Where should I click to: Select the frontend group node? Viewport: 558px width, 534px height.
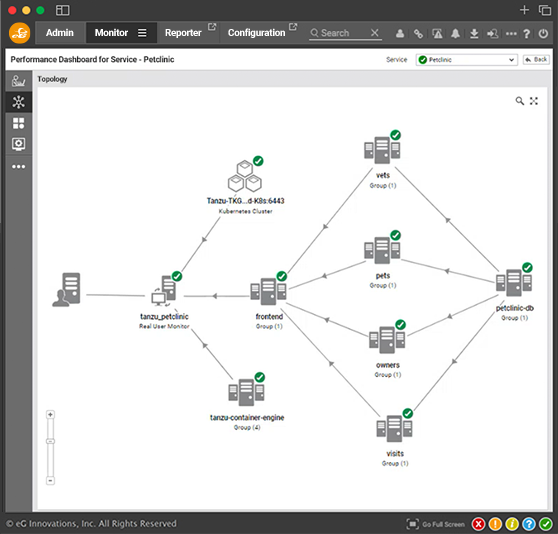pos(268,290)
